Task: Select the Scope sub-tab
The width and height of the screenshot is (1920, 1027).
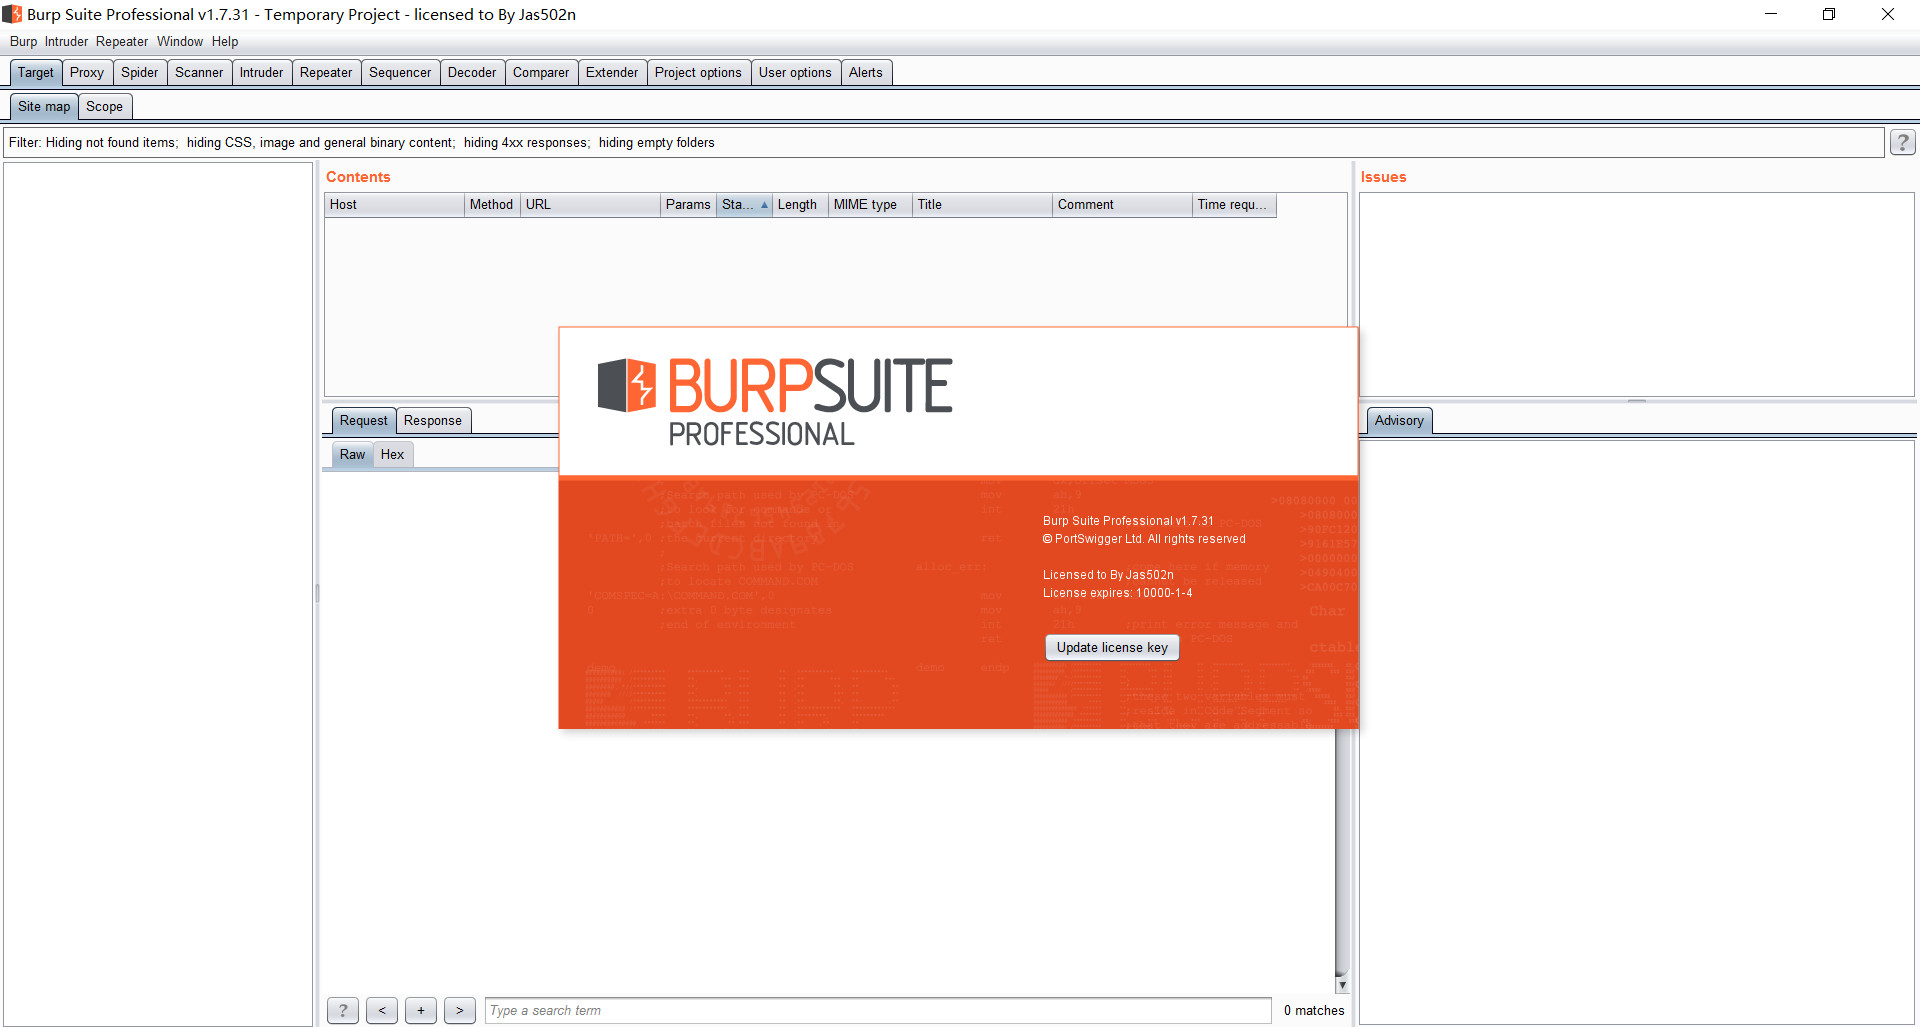Action: point(104,107)
